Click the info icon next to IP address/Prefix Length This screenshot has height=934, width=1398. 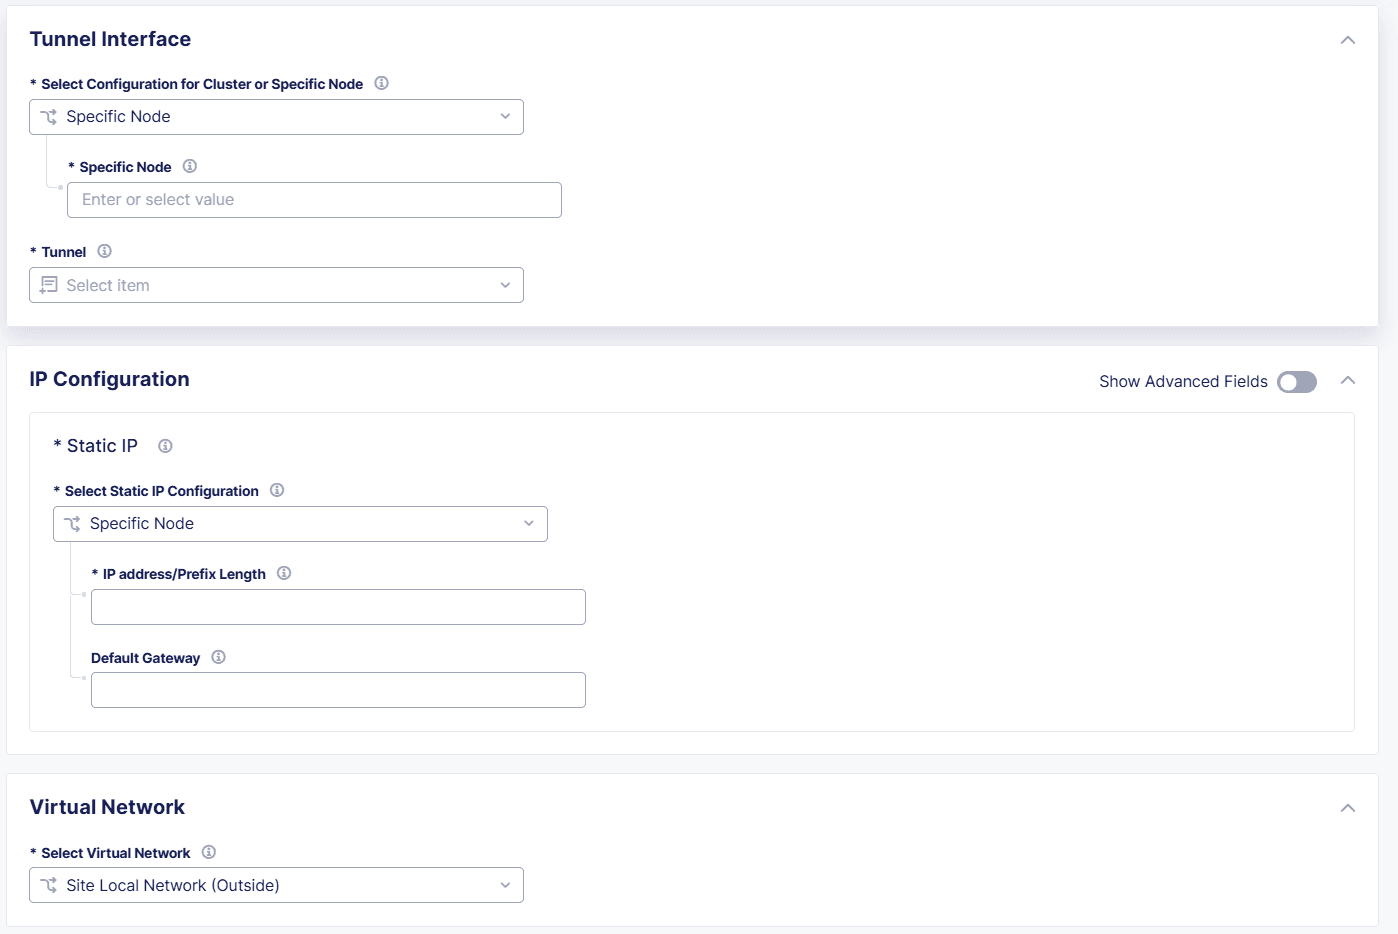pos(284,573)
